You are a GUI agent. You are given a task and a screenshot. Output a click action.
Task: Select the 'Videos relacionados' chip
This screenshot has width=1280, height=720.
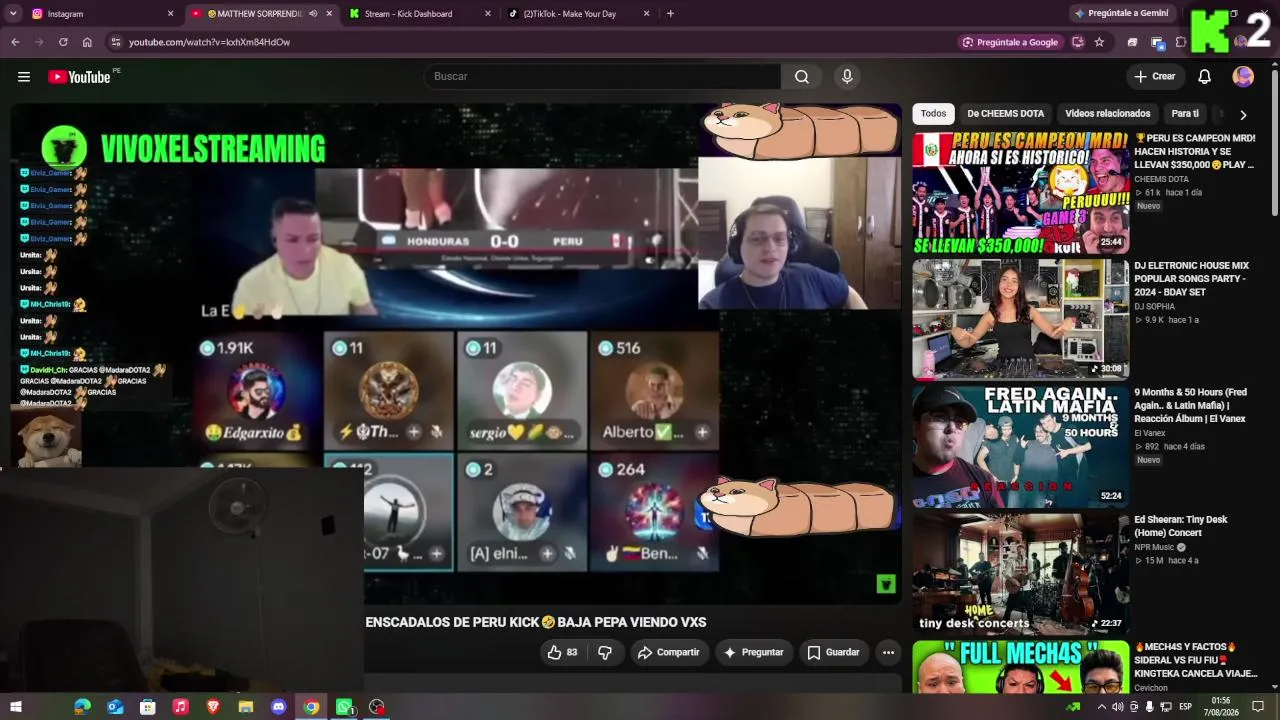tap(1107, 114)
